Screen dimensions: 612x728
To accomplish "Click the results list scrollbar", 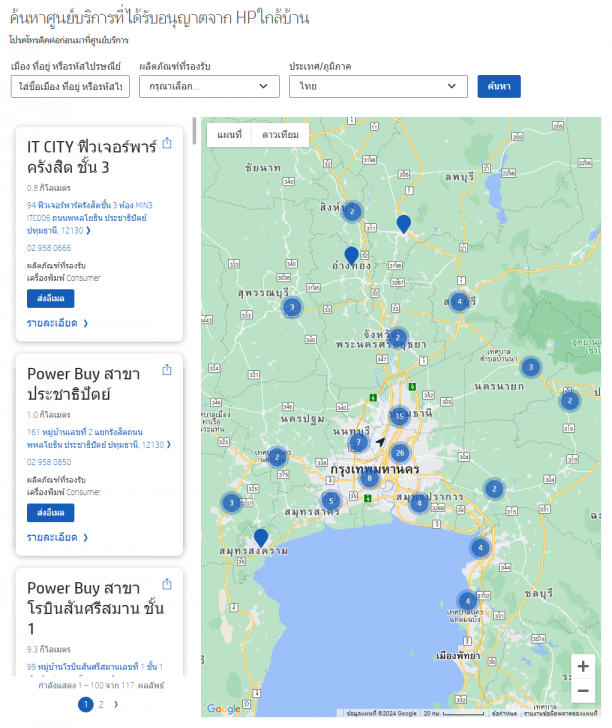I will pyautogui.click(x=195, y=130).
